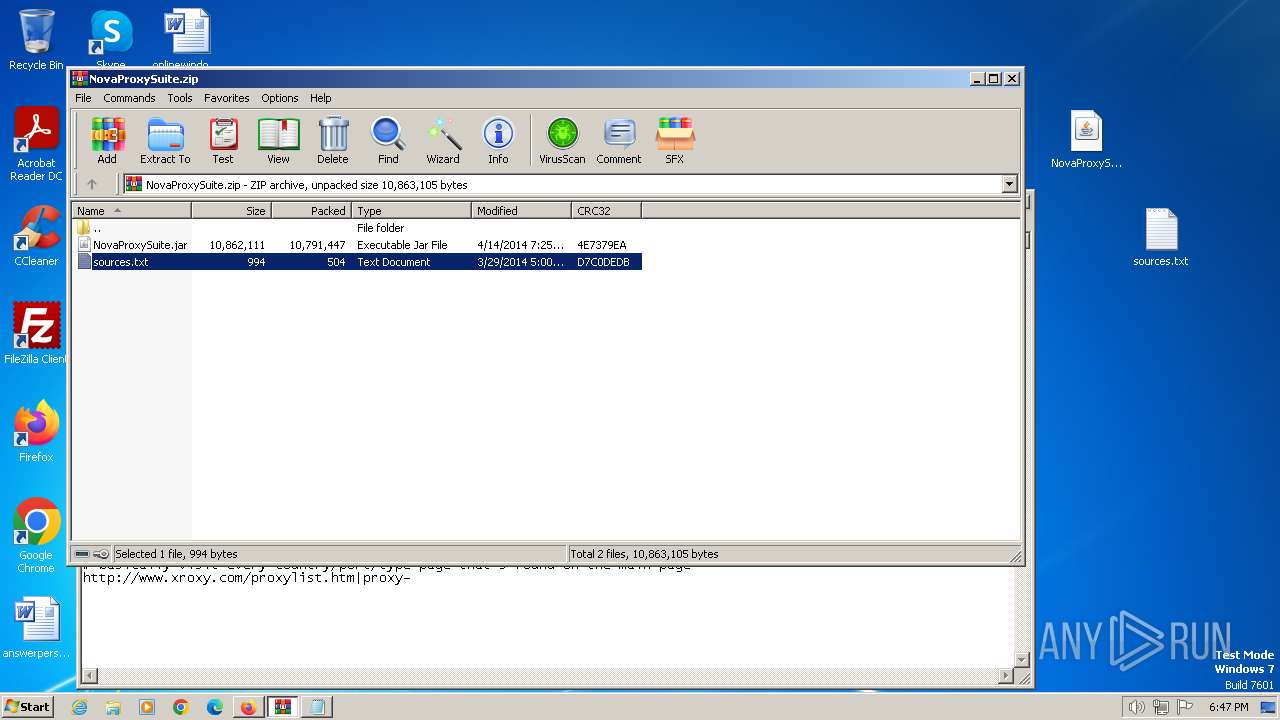Show archive Info
The image size is (1280, 720).
(498, 140)
